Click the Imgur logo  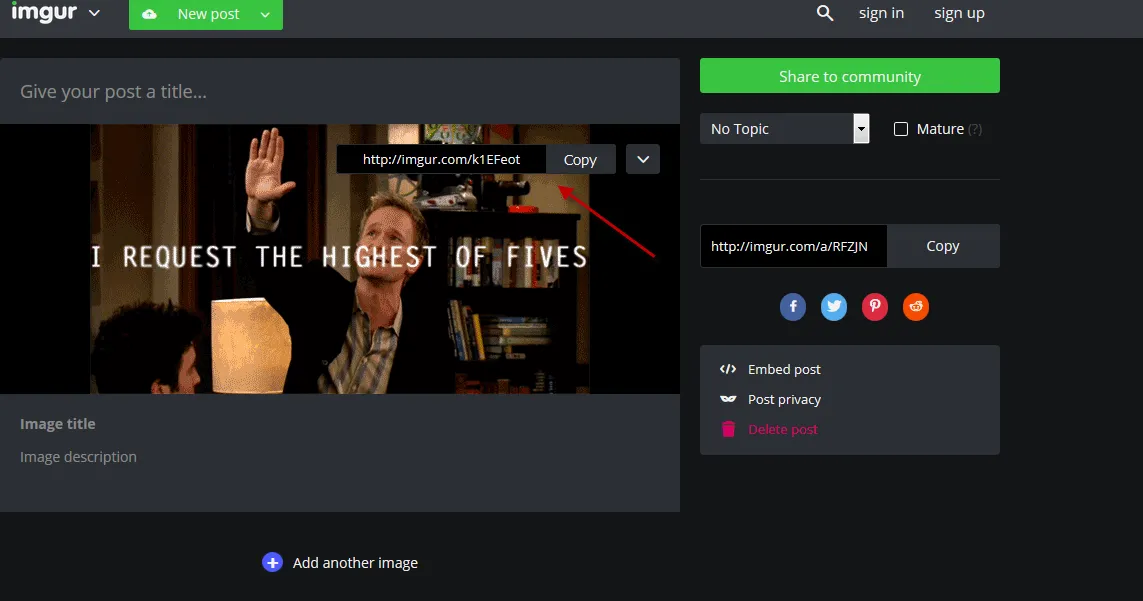[44, 12]
